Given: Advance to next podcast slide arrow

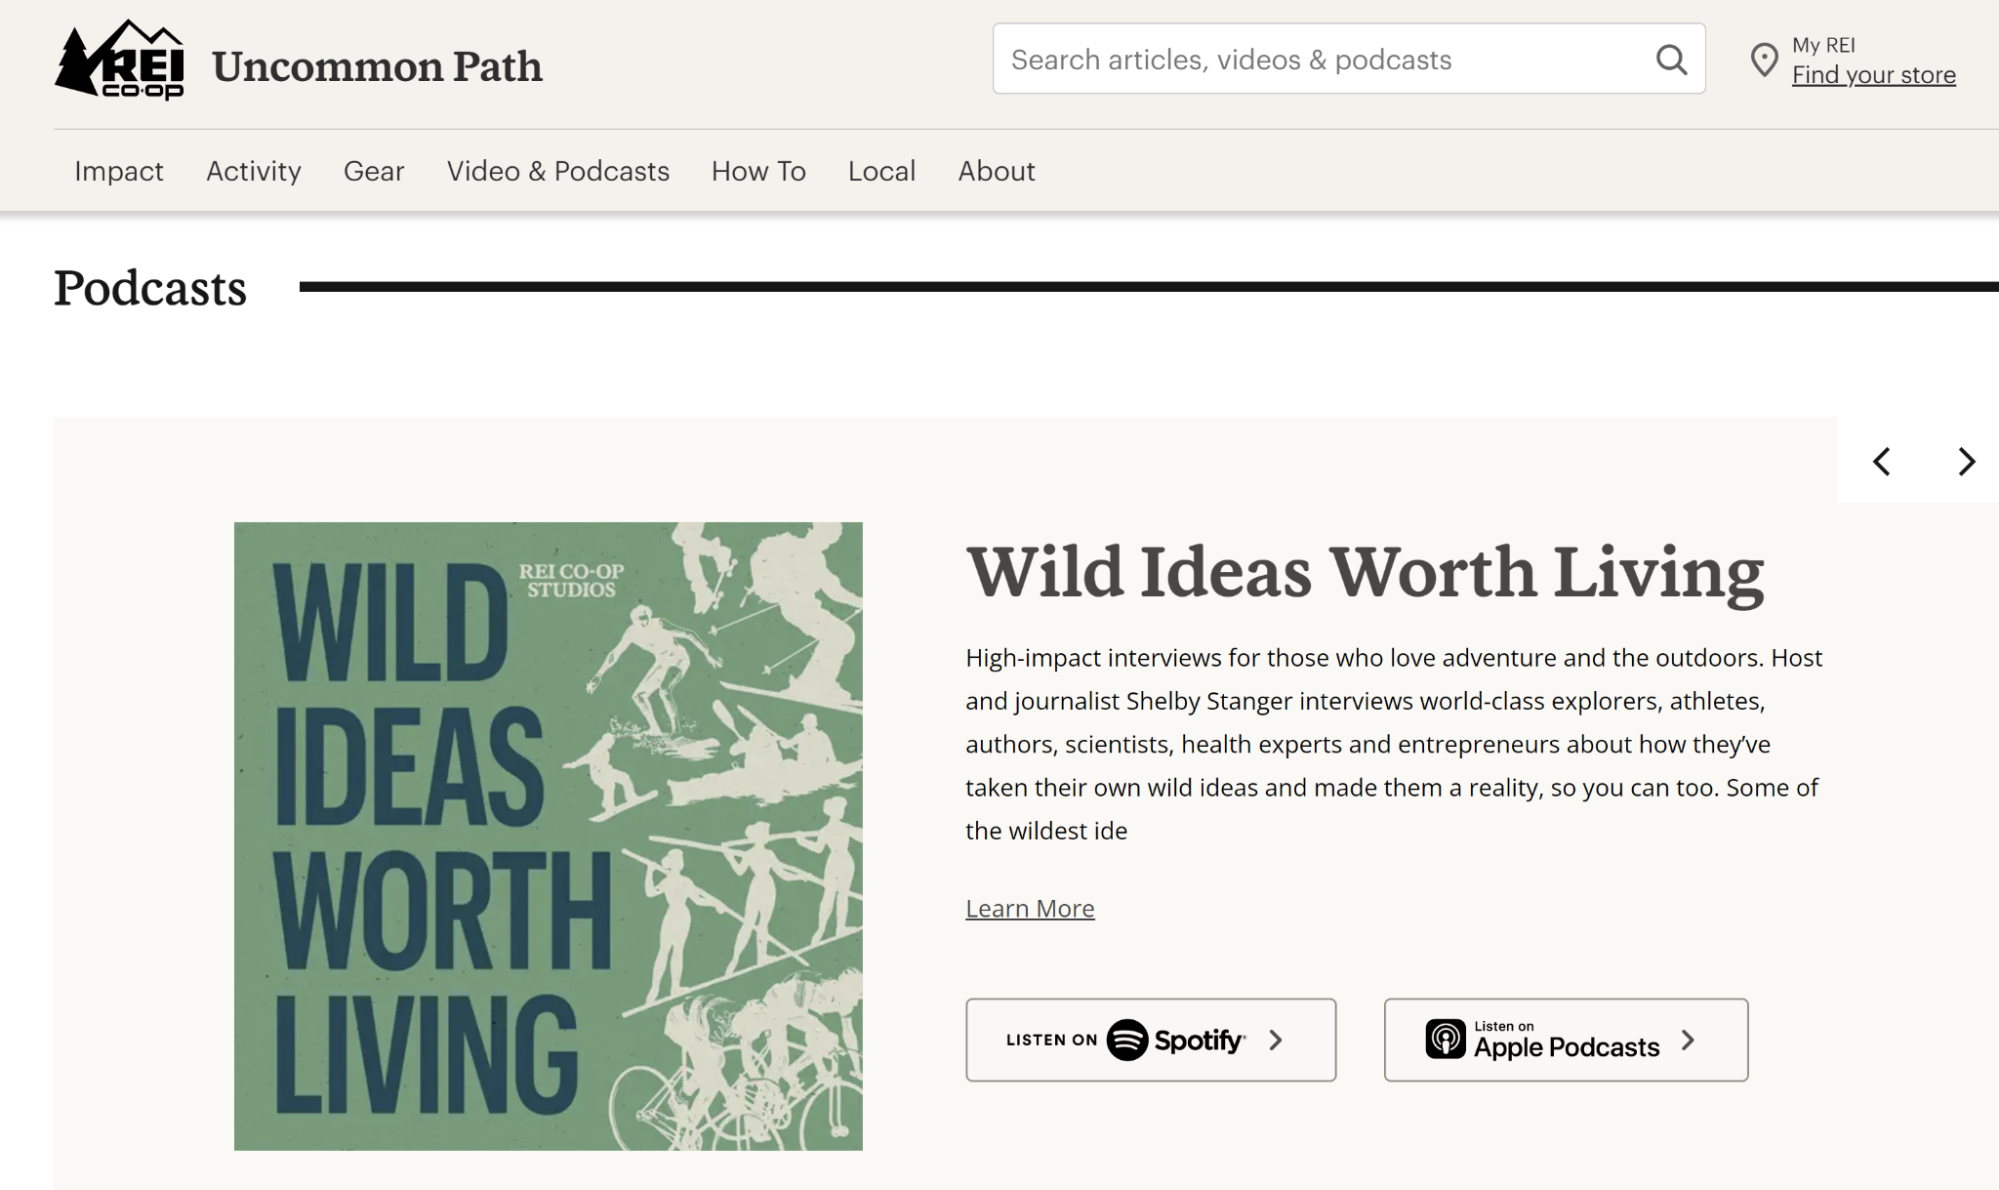Looking at the screenshot, I should click(1966, 461).
